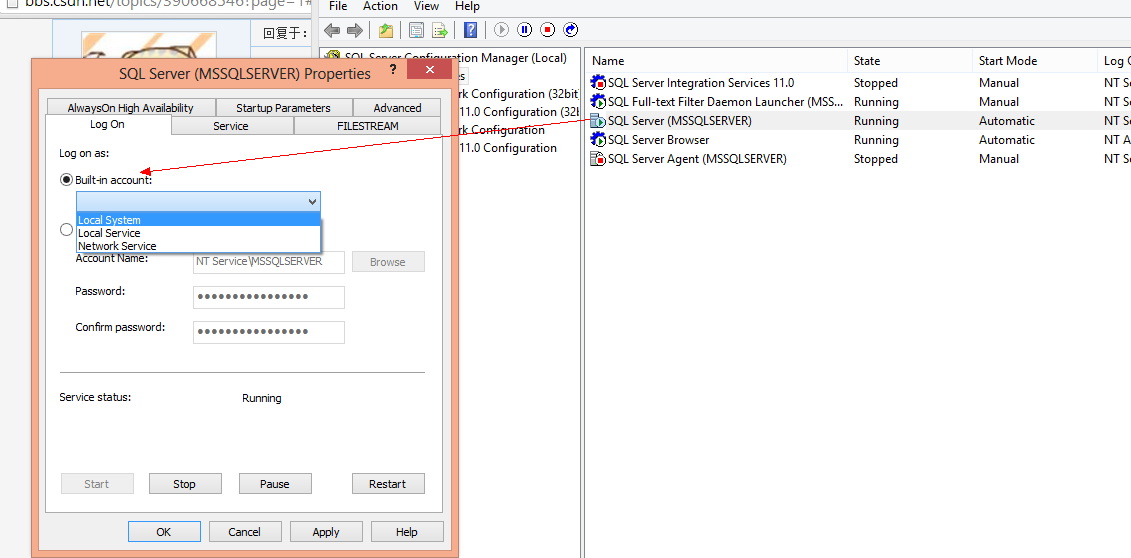
Task: Click the blue Help question mark icon
Action: 470,30
